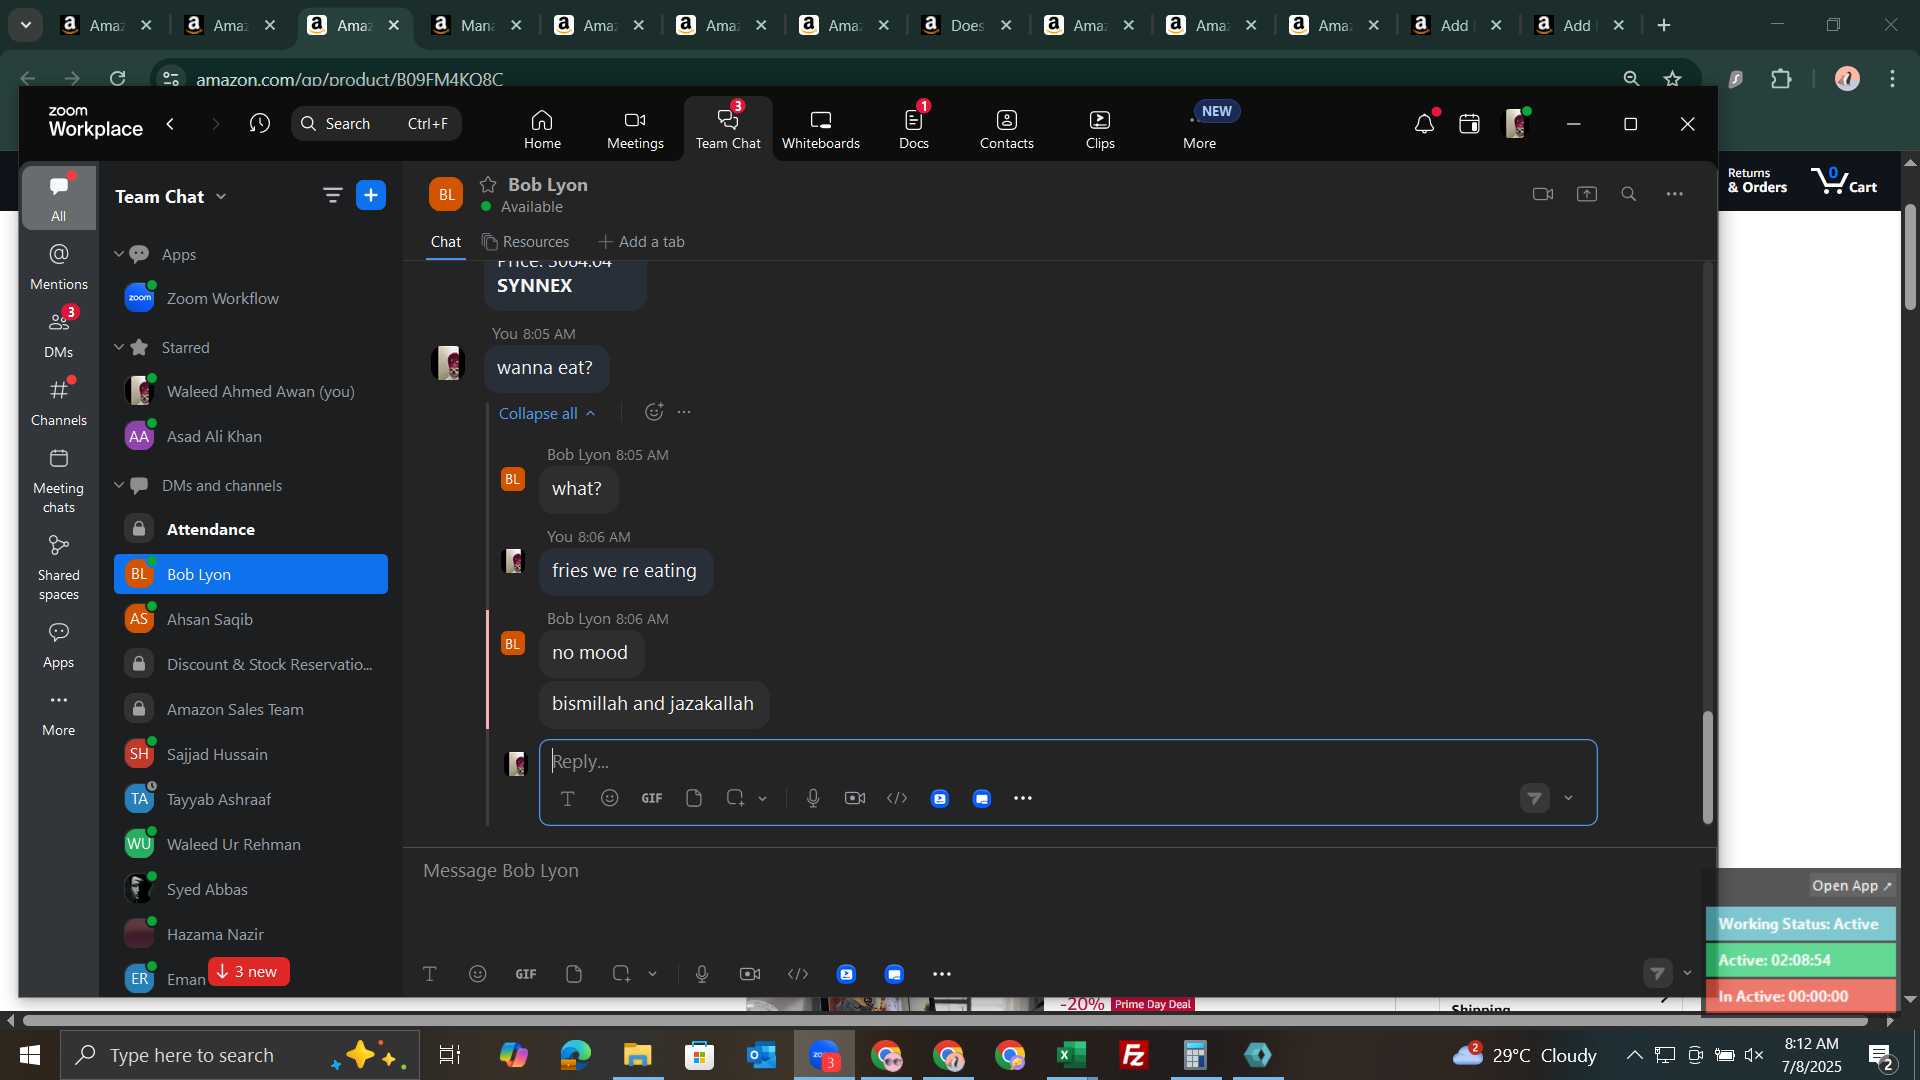Star the Bob Lyon conversation
This screenshot has width=1920, height=1080.
[488, 184]
